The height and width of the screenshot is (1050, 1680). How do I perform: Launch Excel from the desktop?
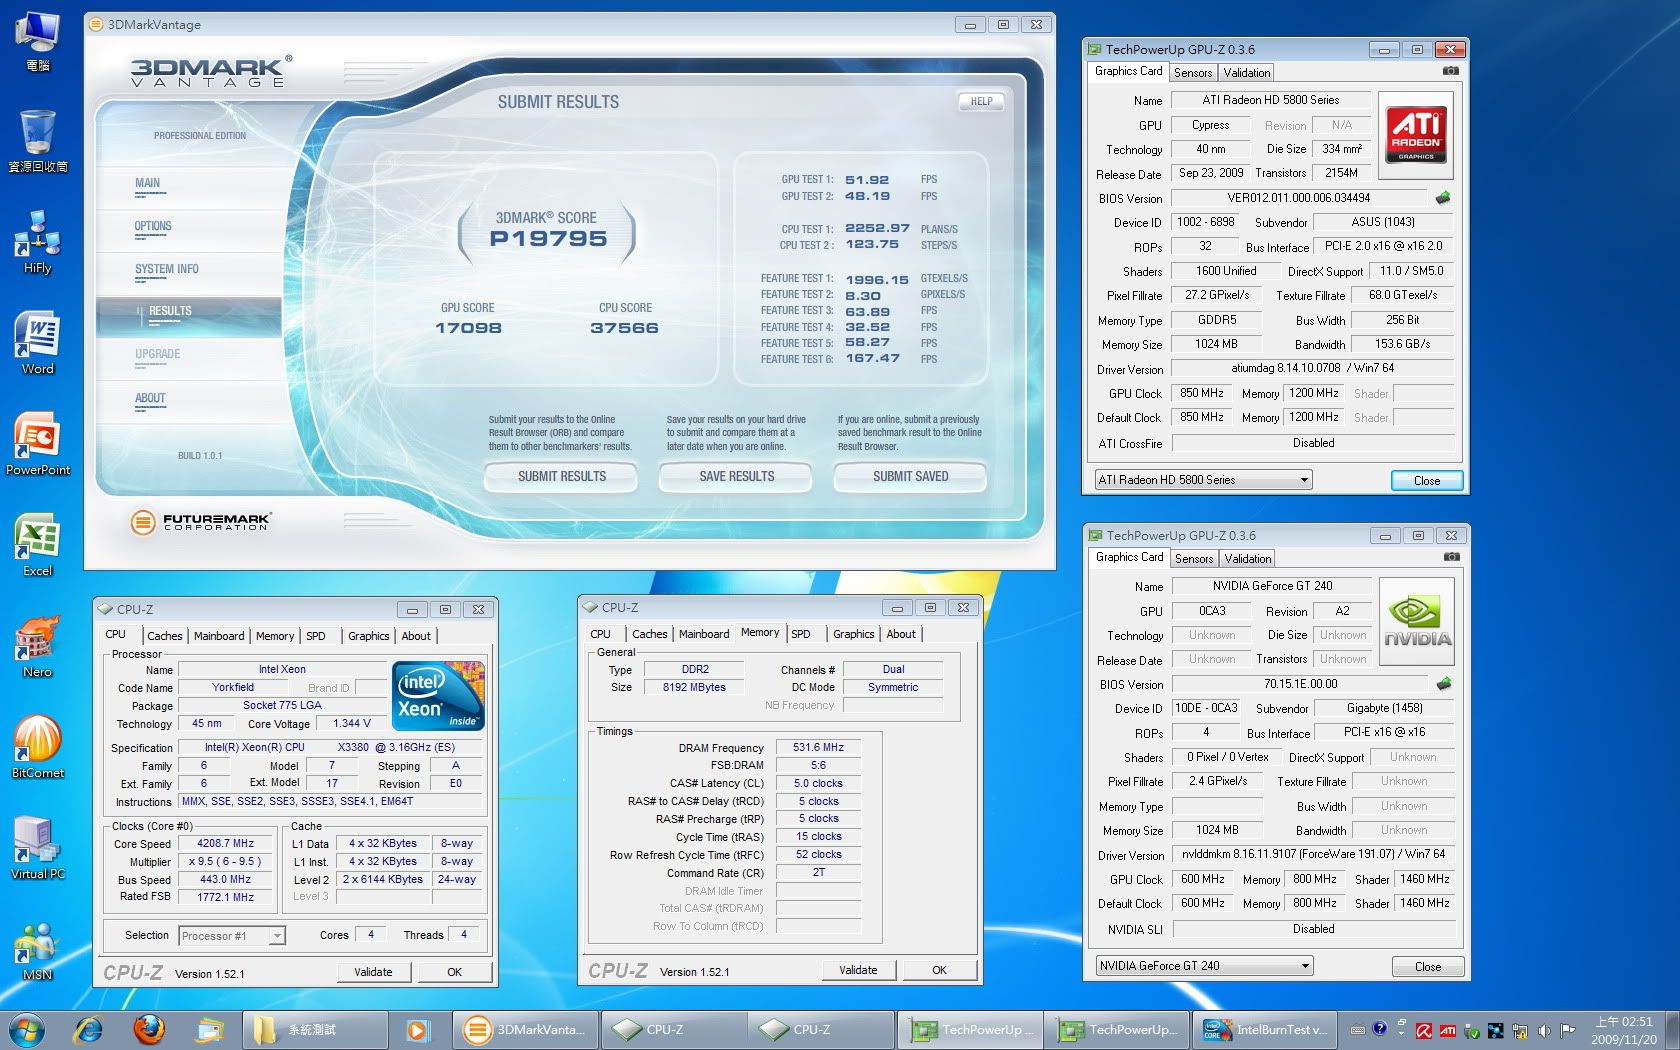(x=37, y=545)
